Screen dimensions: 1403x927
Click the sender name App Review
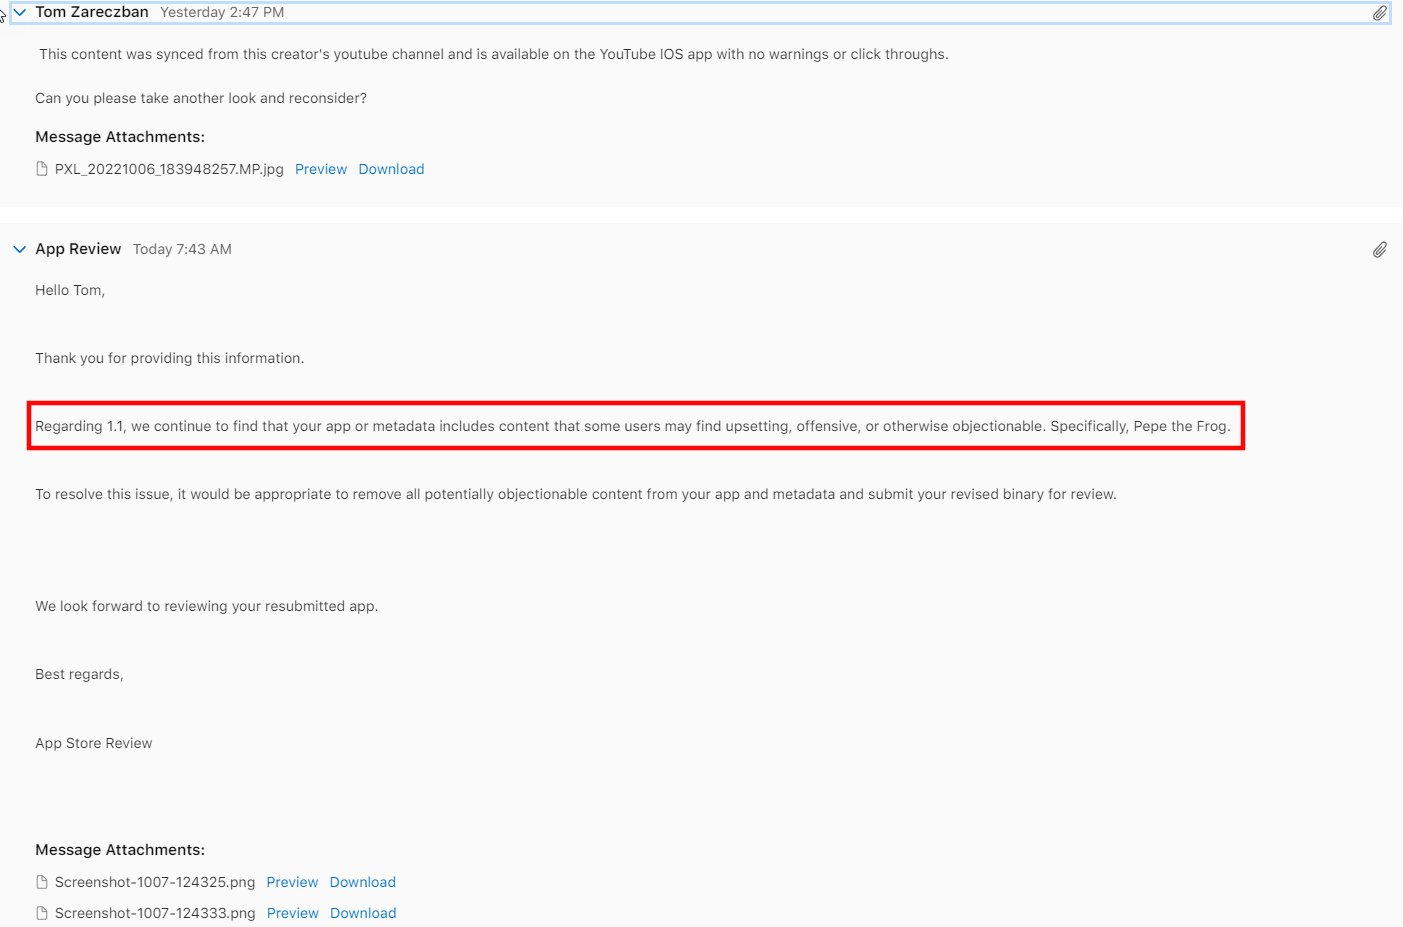click(78, 249)
